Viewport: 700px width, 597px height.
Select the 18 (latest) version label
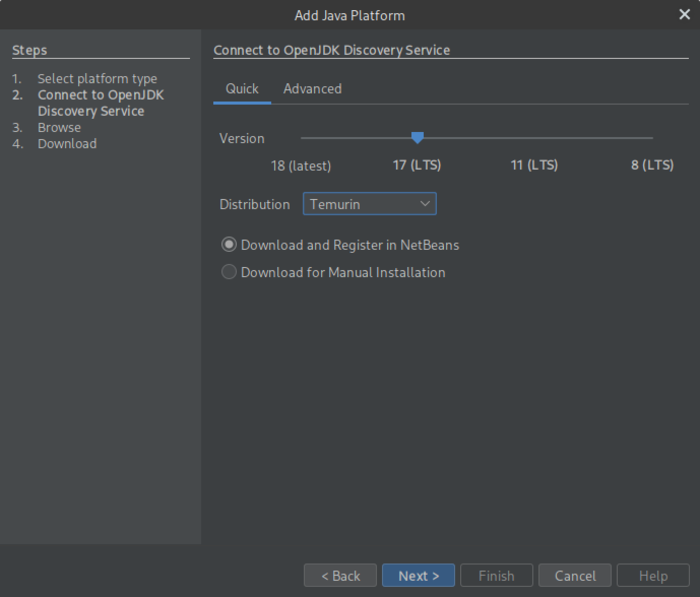click(x=301, y=165)
